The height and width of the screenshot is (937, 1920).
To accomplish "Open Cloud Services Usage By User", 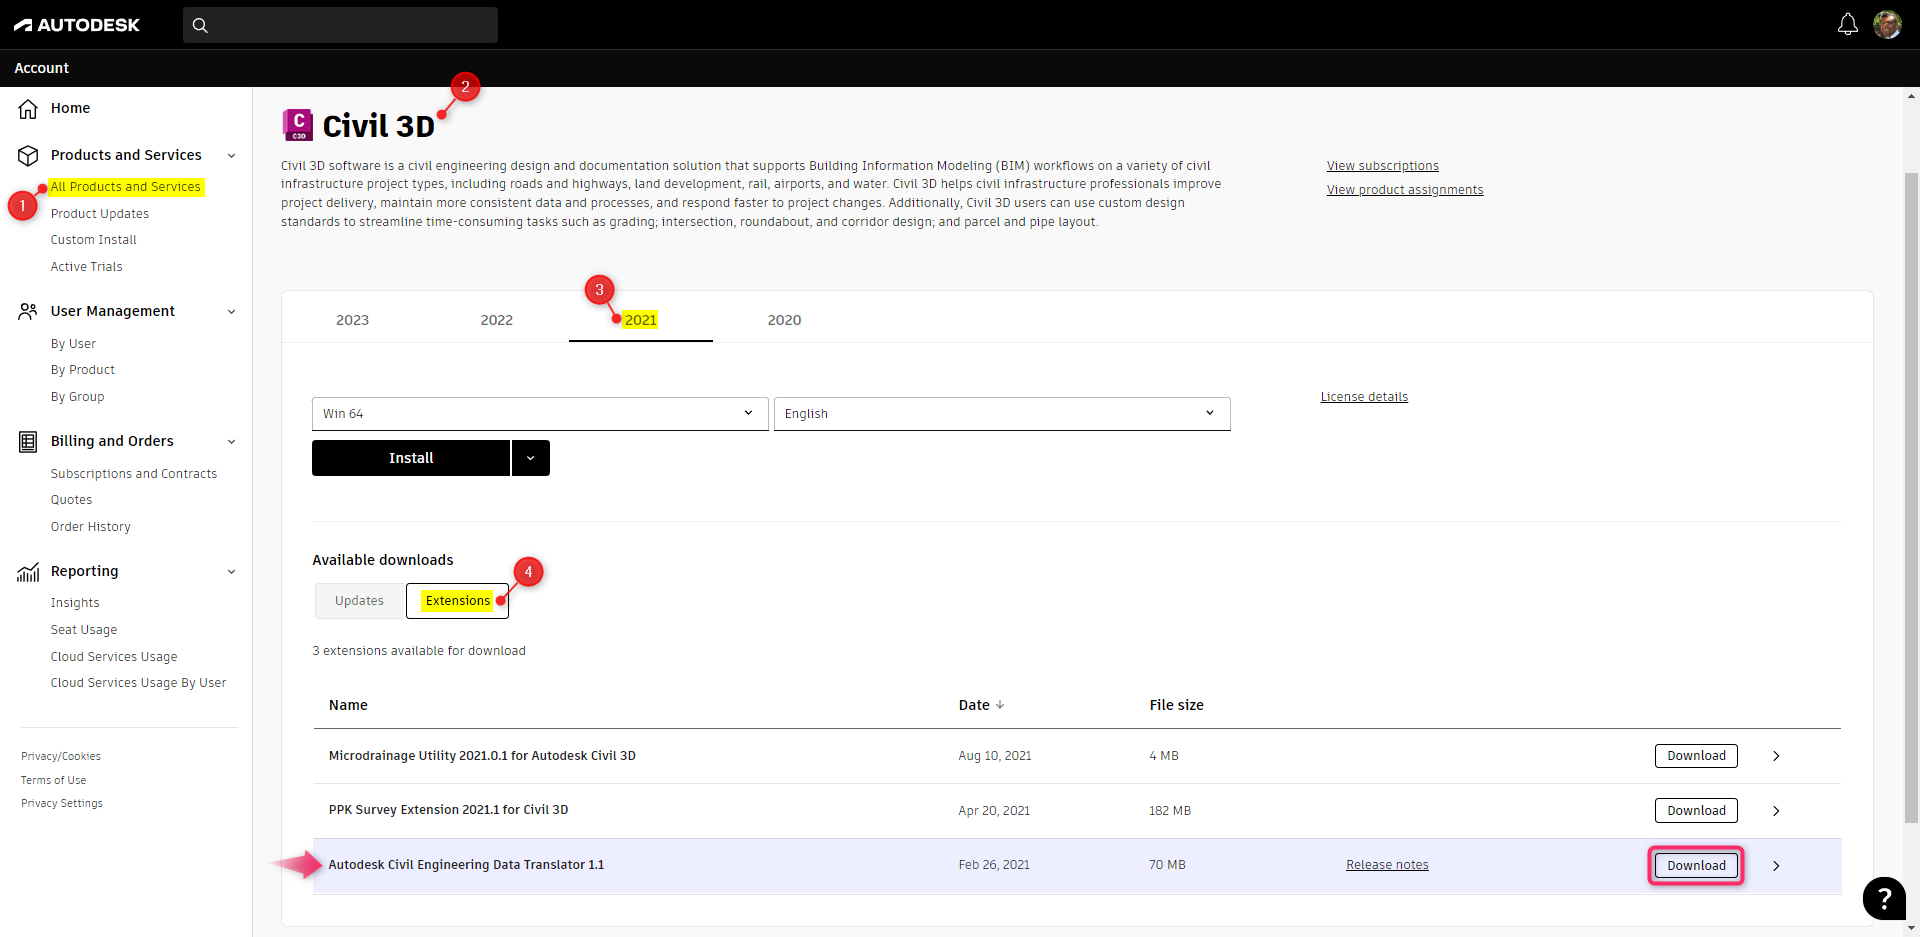I will point(139,683).
